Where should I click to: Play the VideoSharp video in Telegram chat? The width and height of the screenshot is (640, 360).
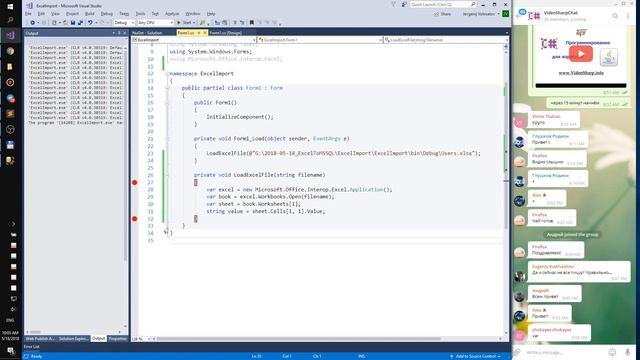click(581, 54)
